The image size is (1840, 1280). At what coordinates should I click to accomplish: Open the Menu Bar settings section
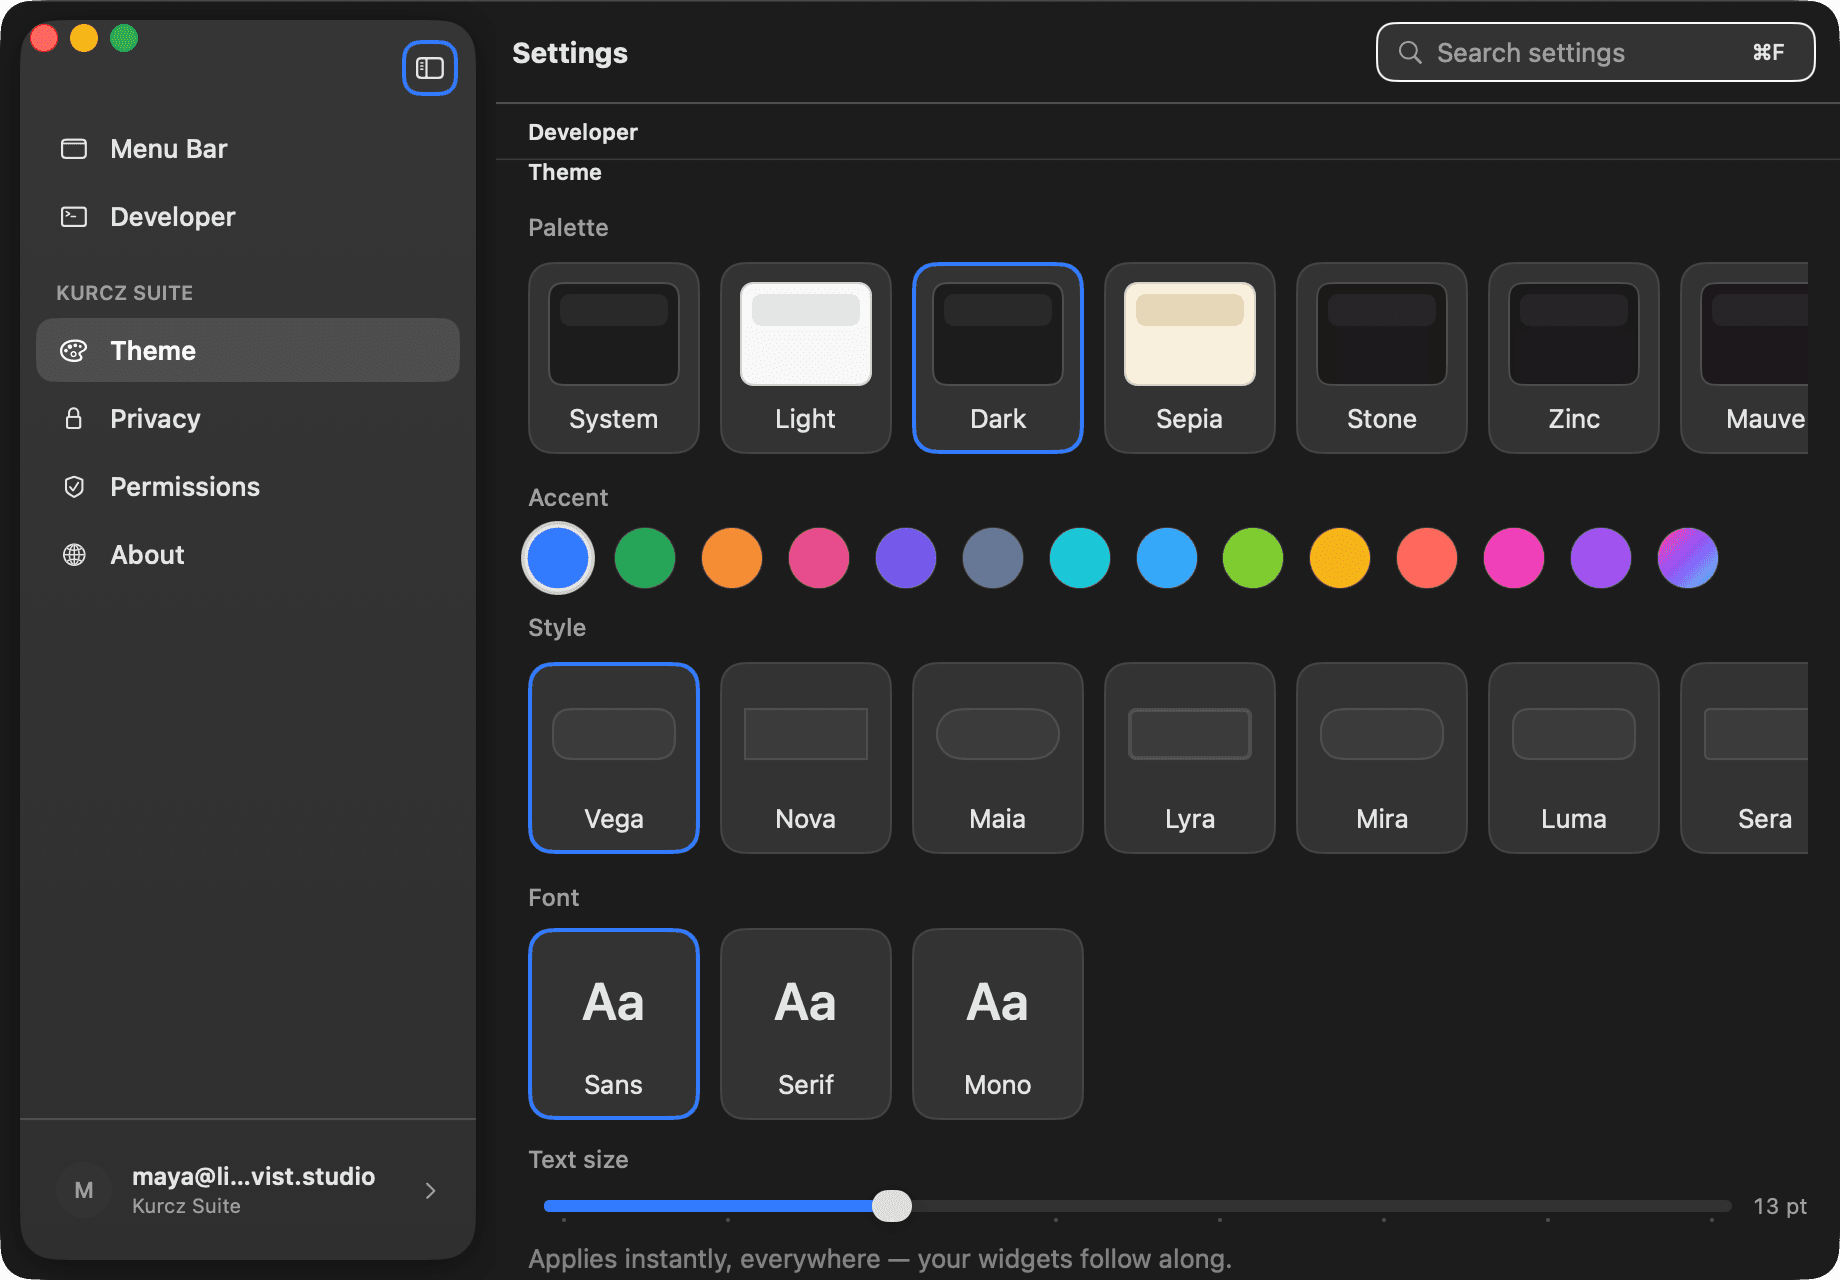tap(248, 149)
